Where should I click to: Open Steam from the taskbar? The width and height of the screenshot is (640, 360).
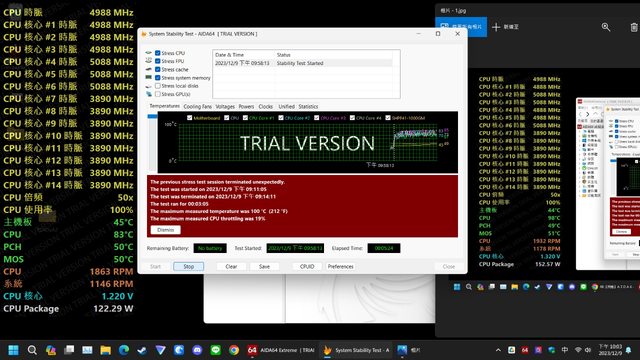coord(142,350)
